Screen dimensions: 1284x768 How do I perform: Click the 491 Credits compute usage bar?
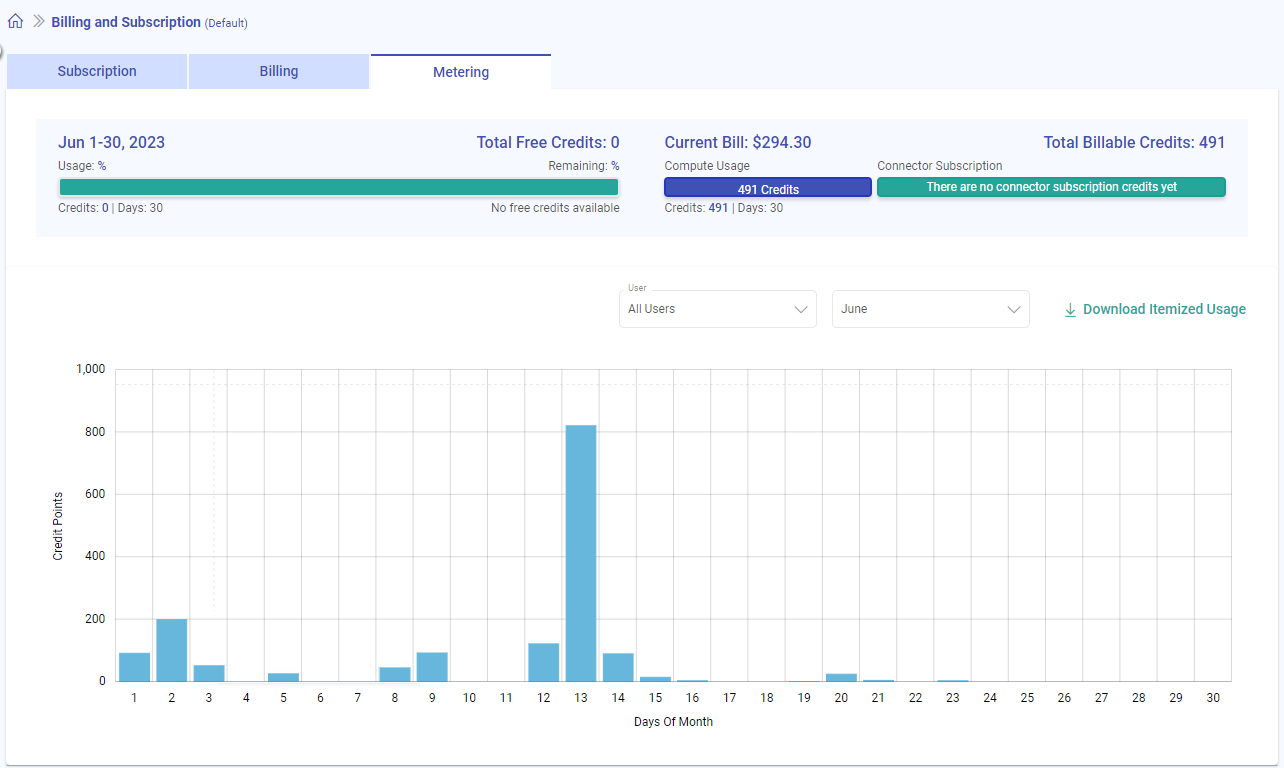(768, 188)
